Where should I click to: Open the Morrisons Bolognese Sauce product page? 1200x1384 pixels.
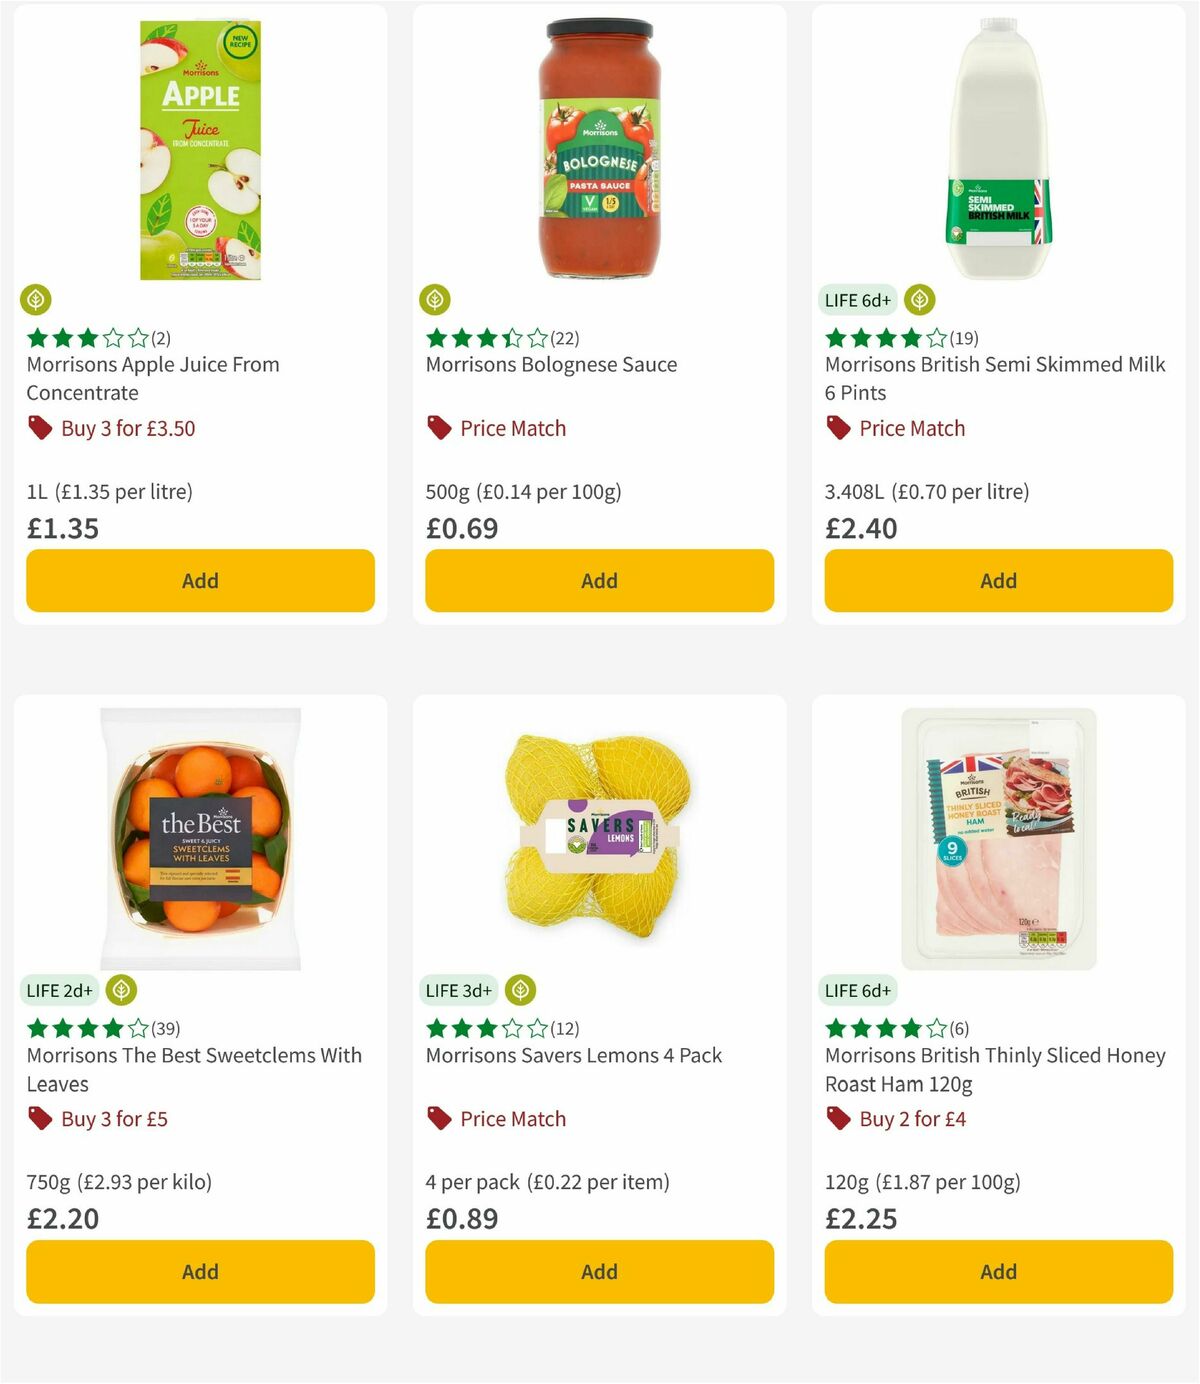(x=551, y=364)
